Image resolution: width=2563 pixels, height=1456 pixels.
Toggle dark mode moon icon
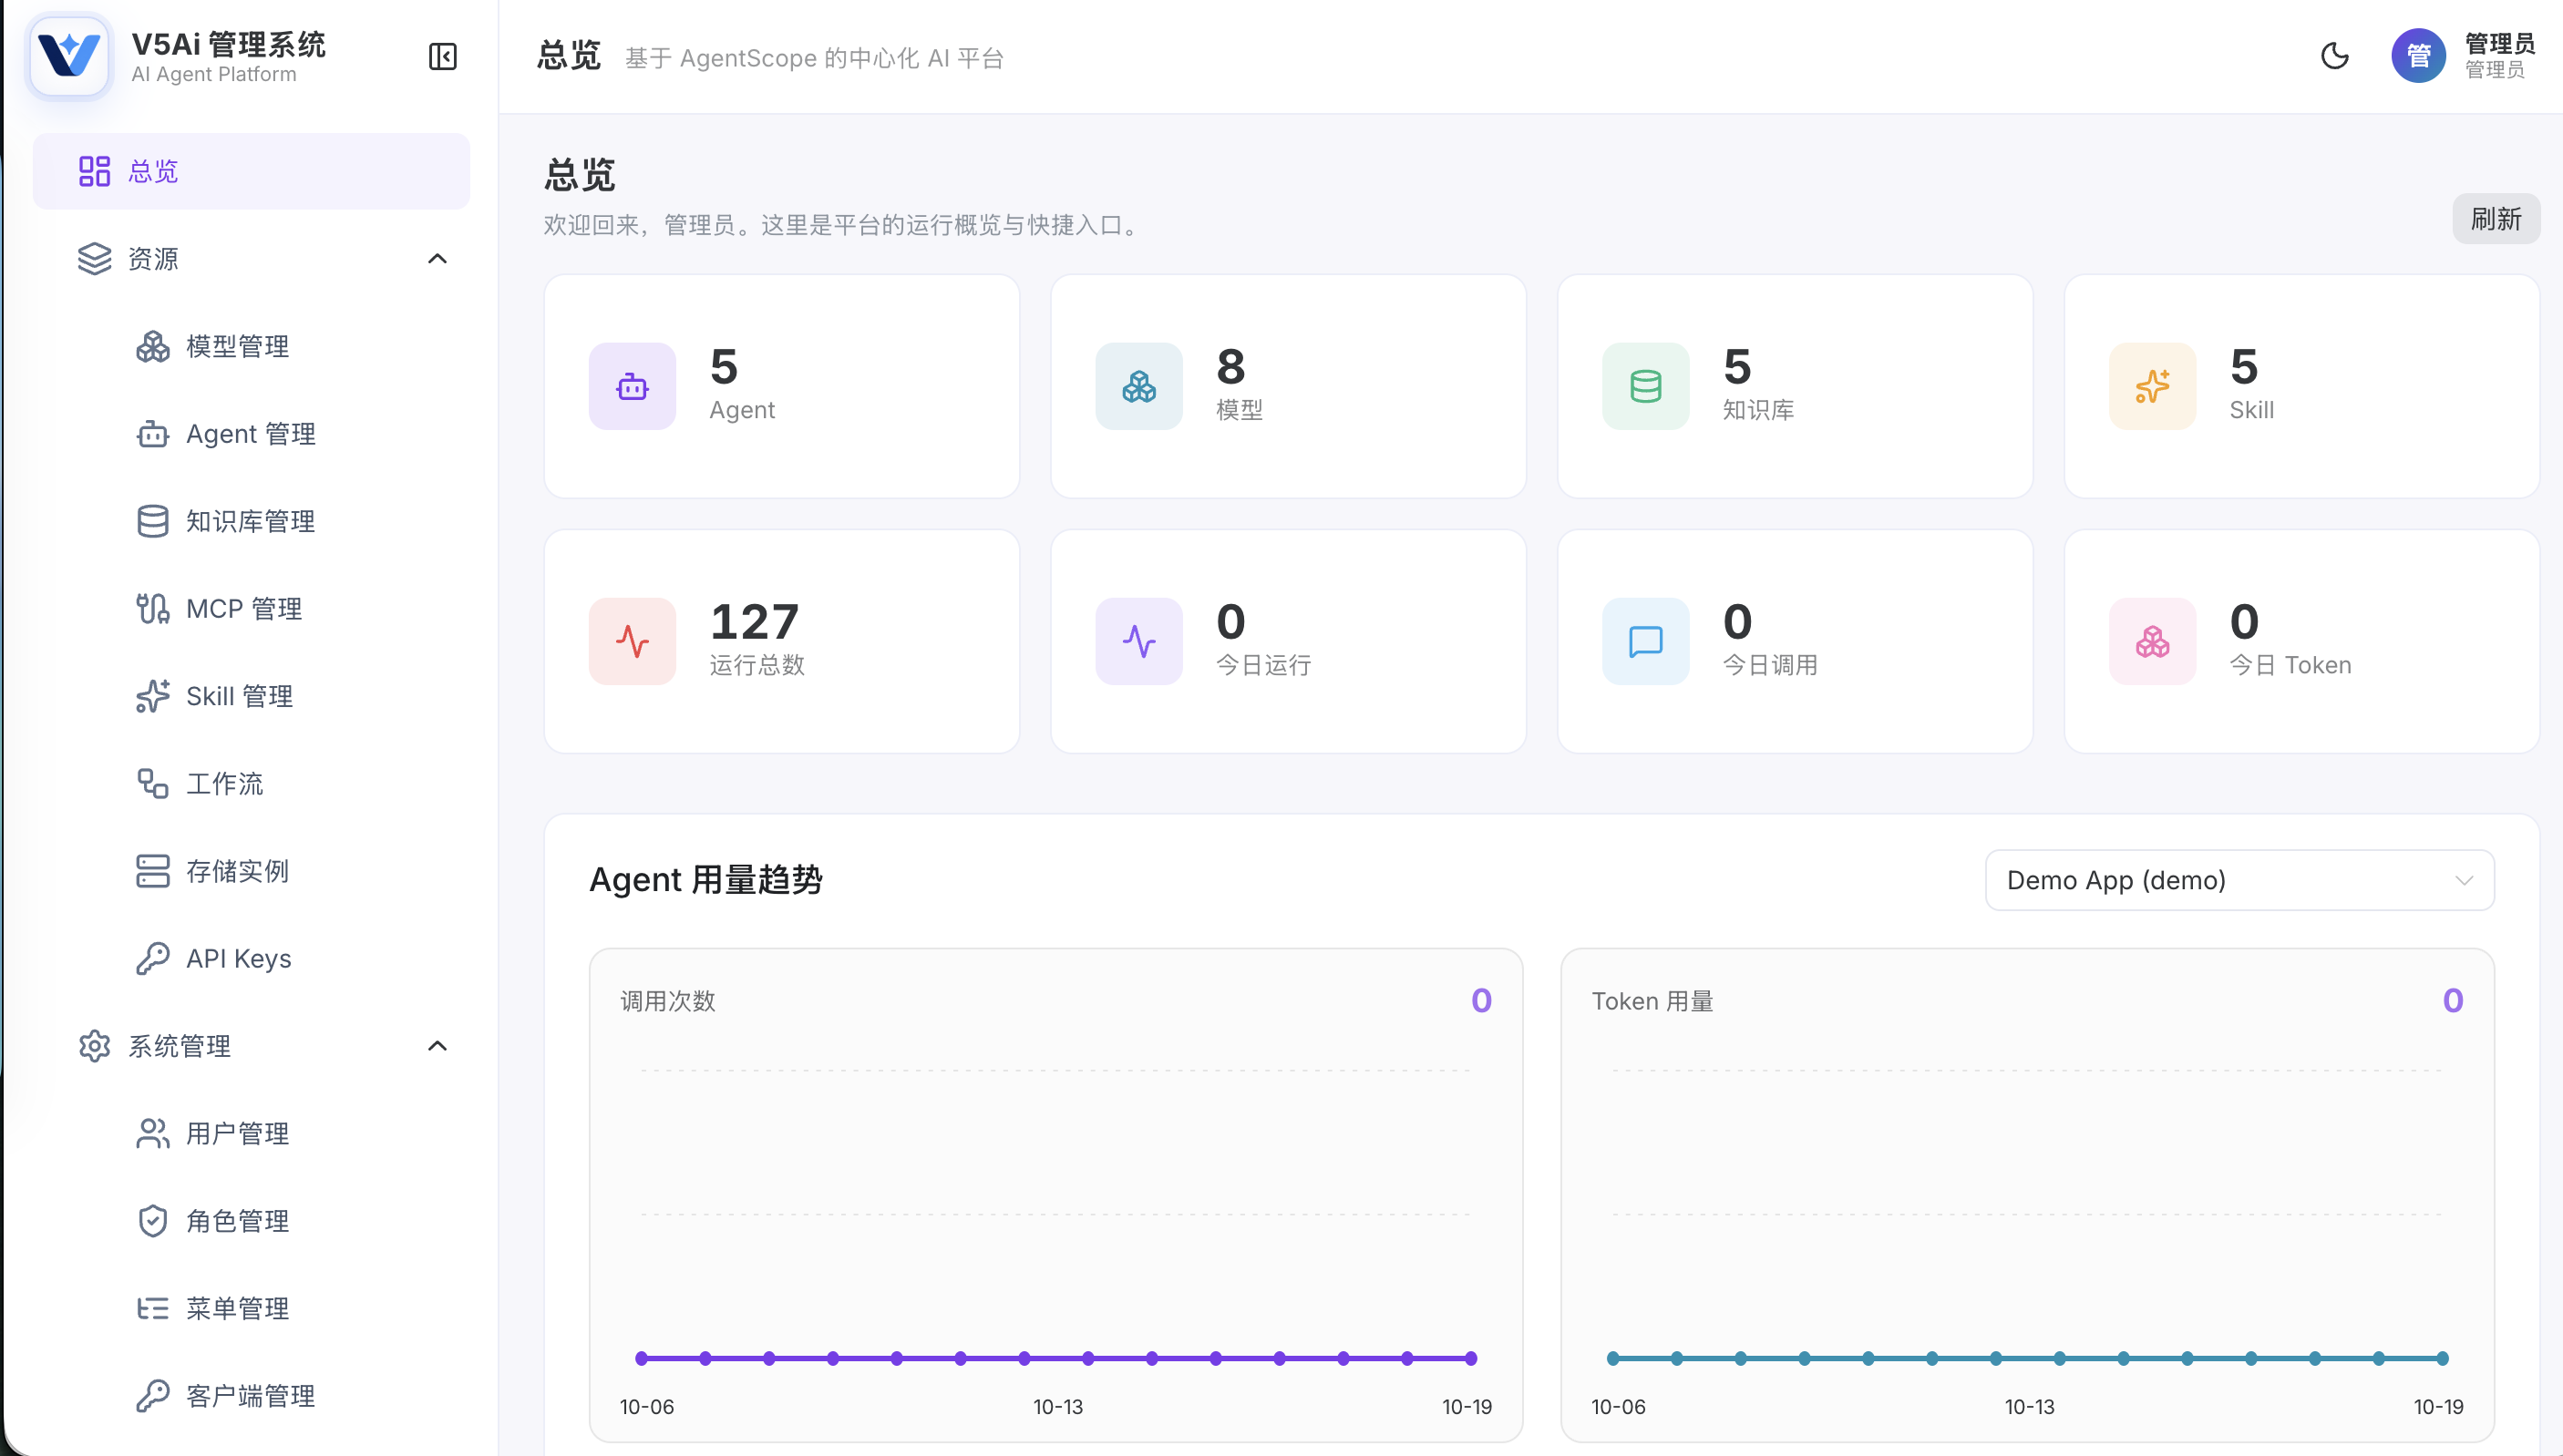click(2334, 56)
